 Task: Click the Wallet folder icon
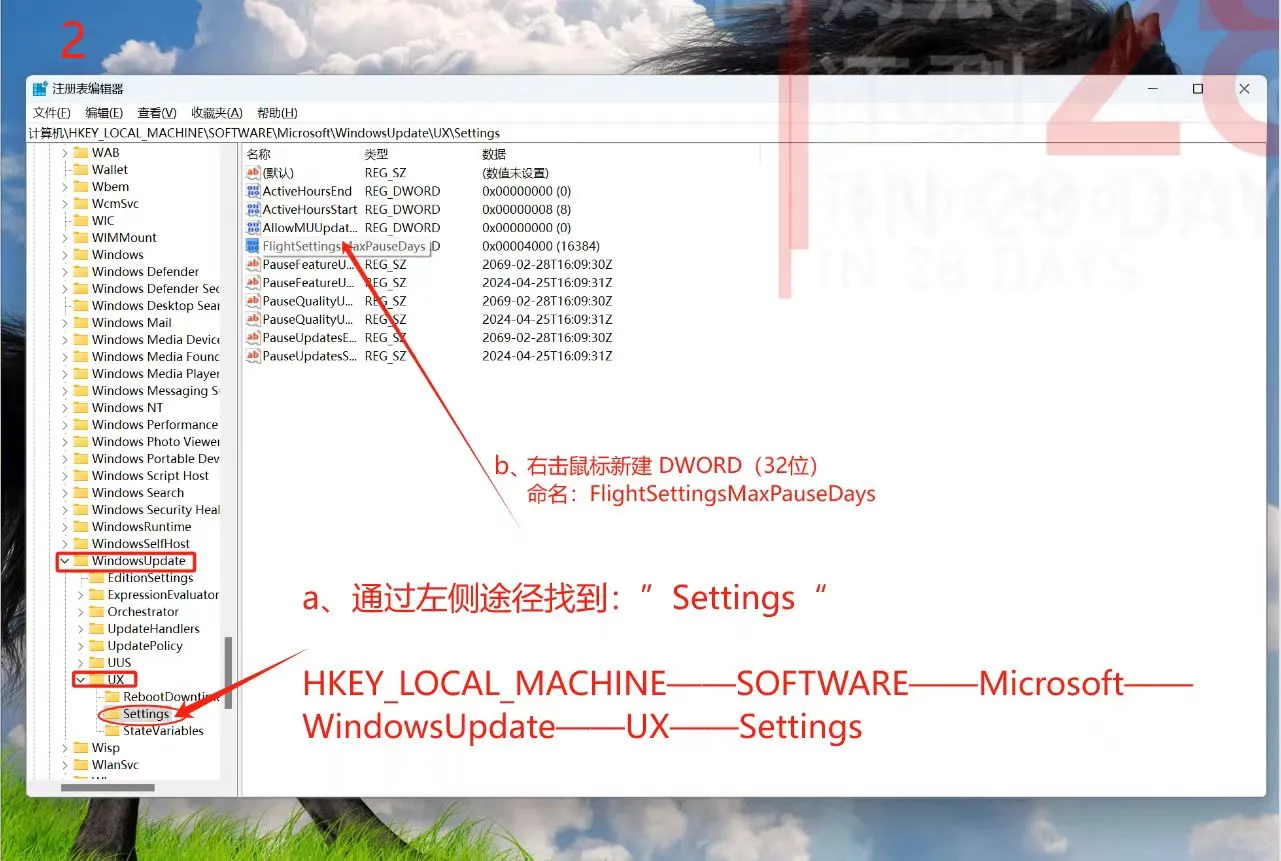(81, 170)
